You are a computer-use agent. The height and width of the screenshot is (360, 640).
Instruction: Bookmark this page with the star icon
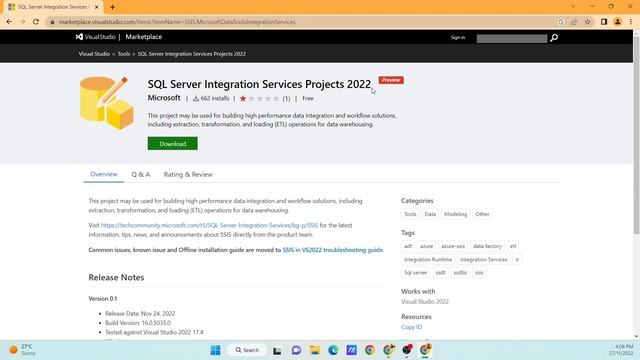point(587,22)
